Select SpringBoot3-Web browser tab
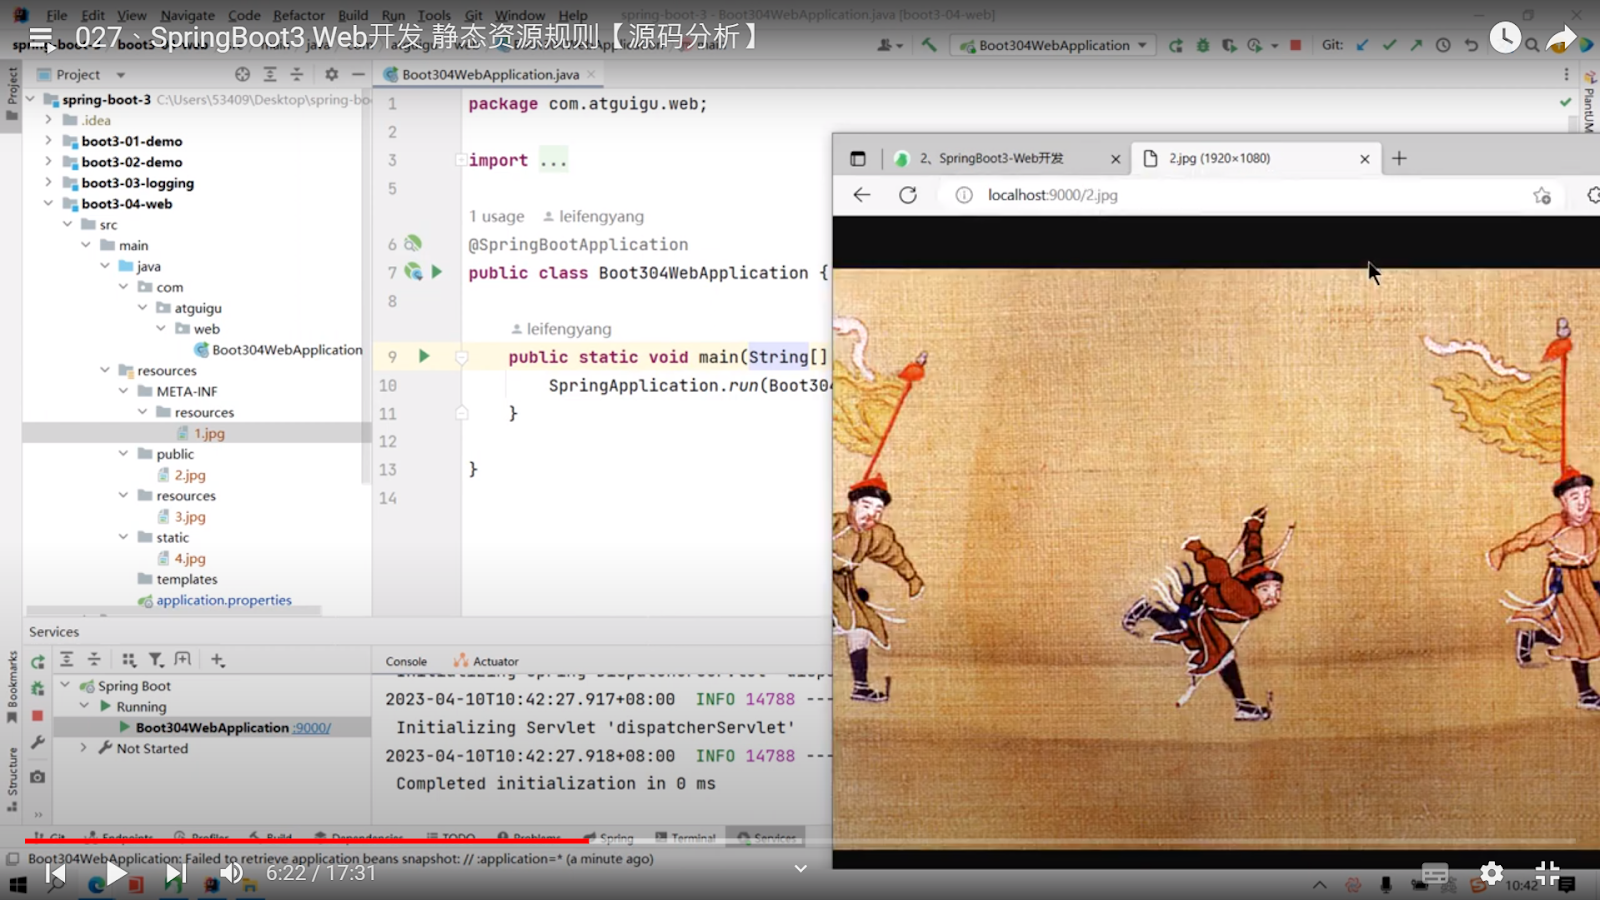The width and height of the screenshot is (1600, 900). point(1005,158)
